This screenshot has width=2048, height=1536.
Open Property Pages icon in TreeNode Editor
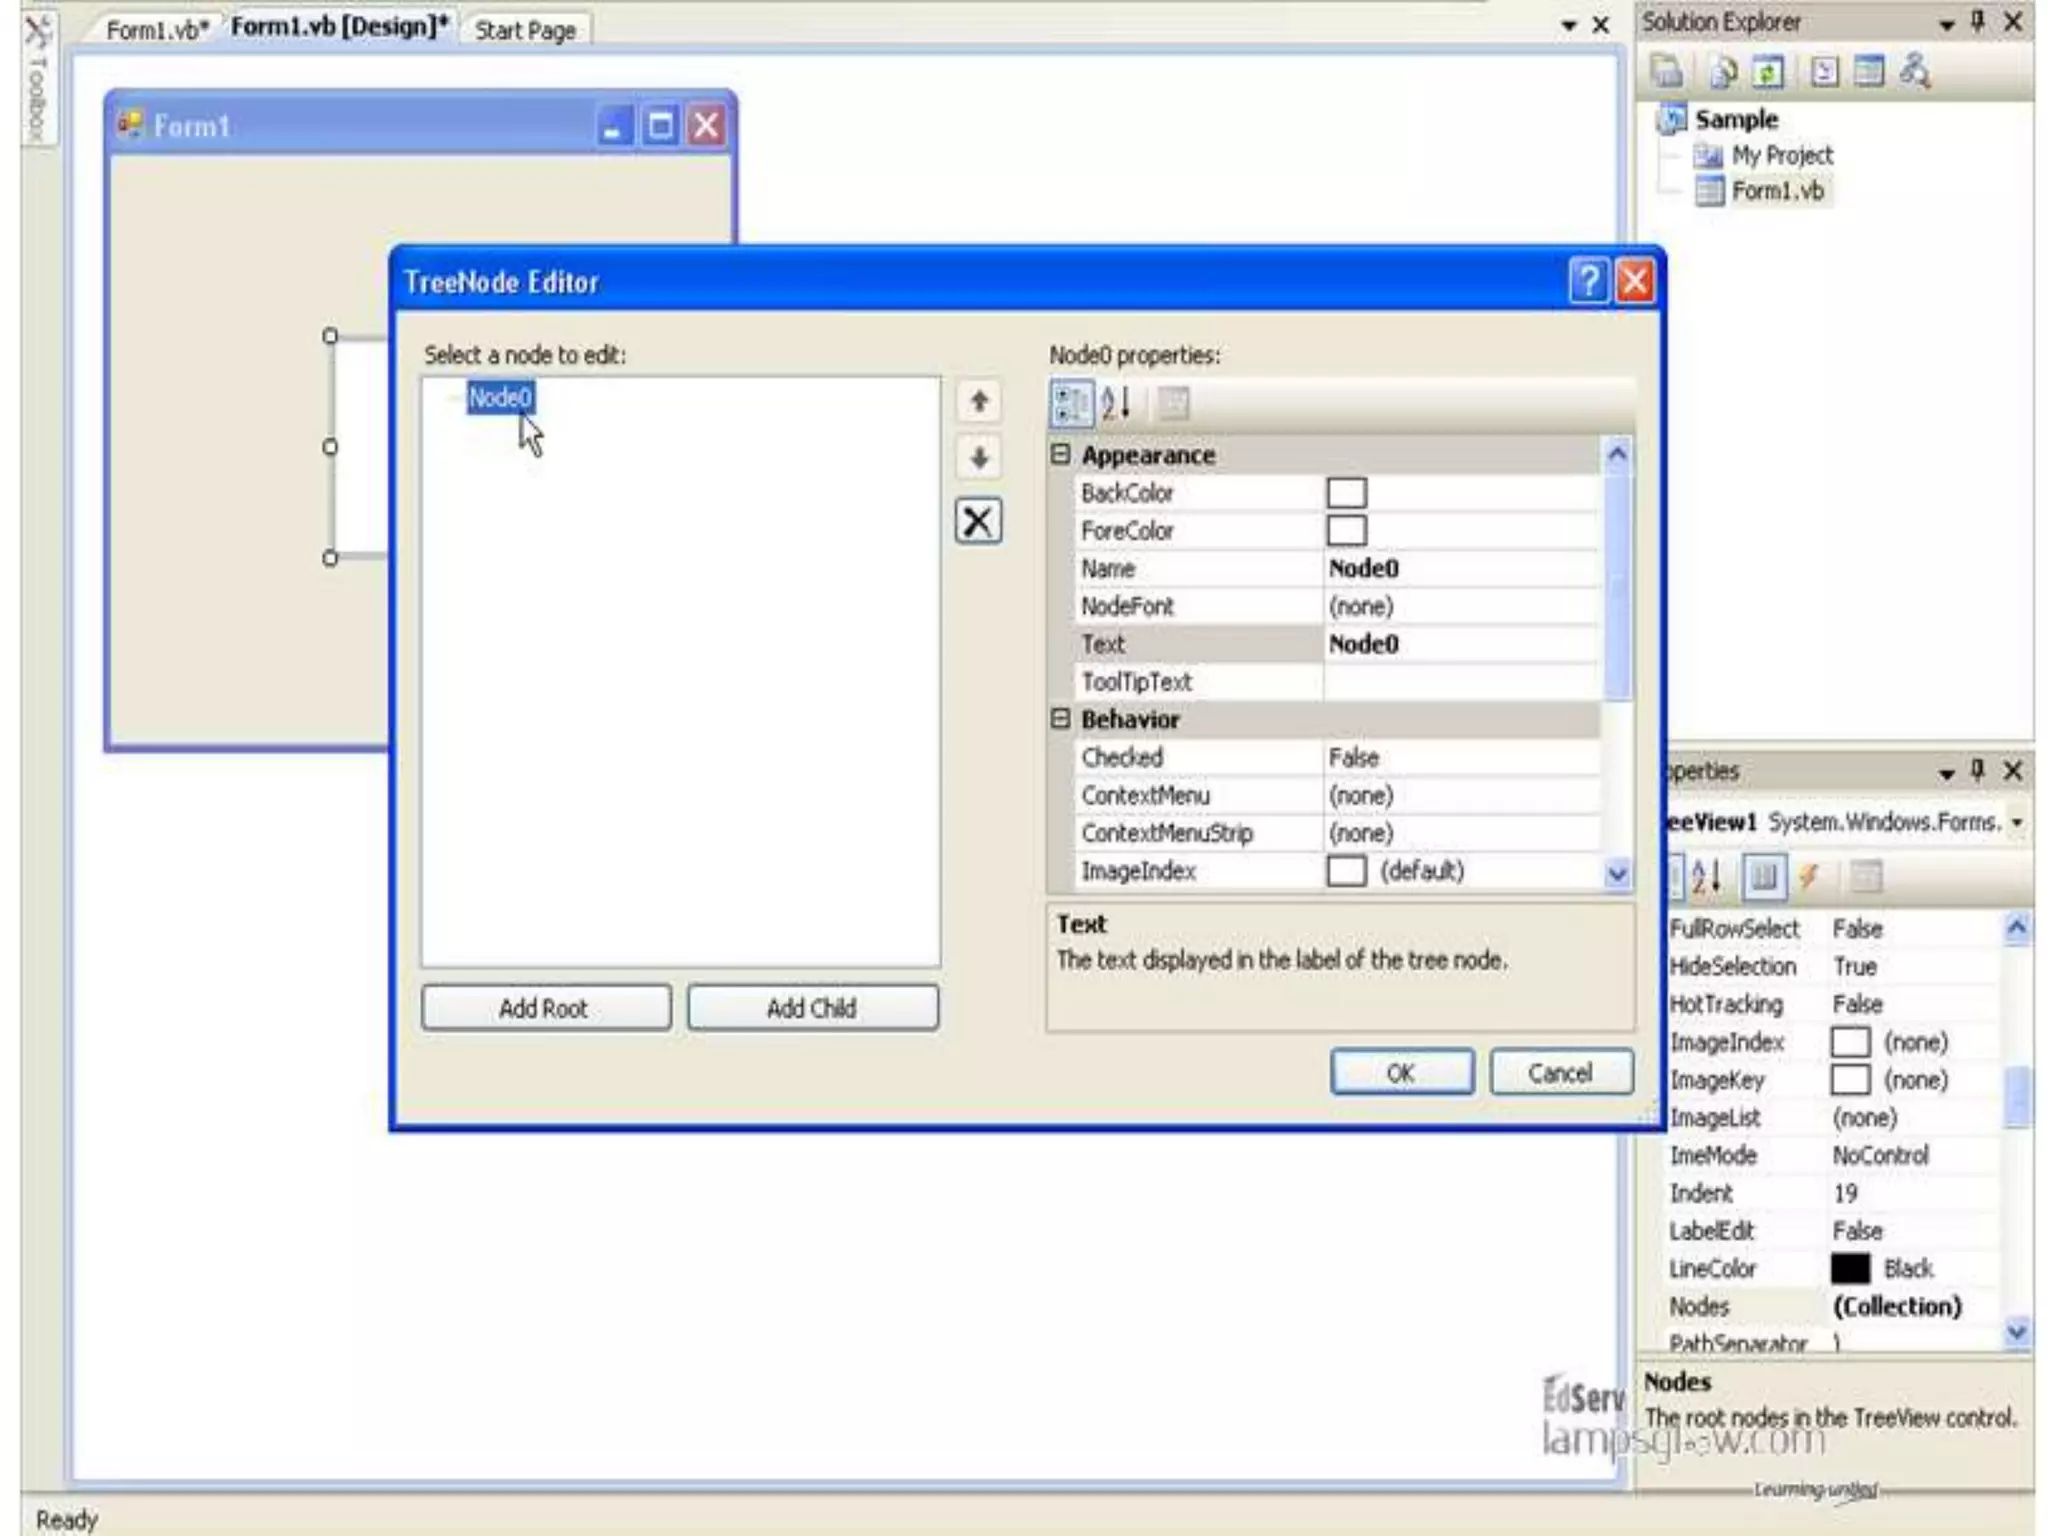(1173, 404)
